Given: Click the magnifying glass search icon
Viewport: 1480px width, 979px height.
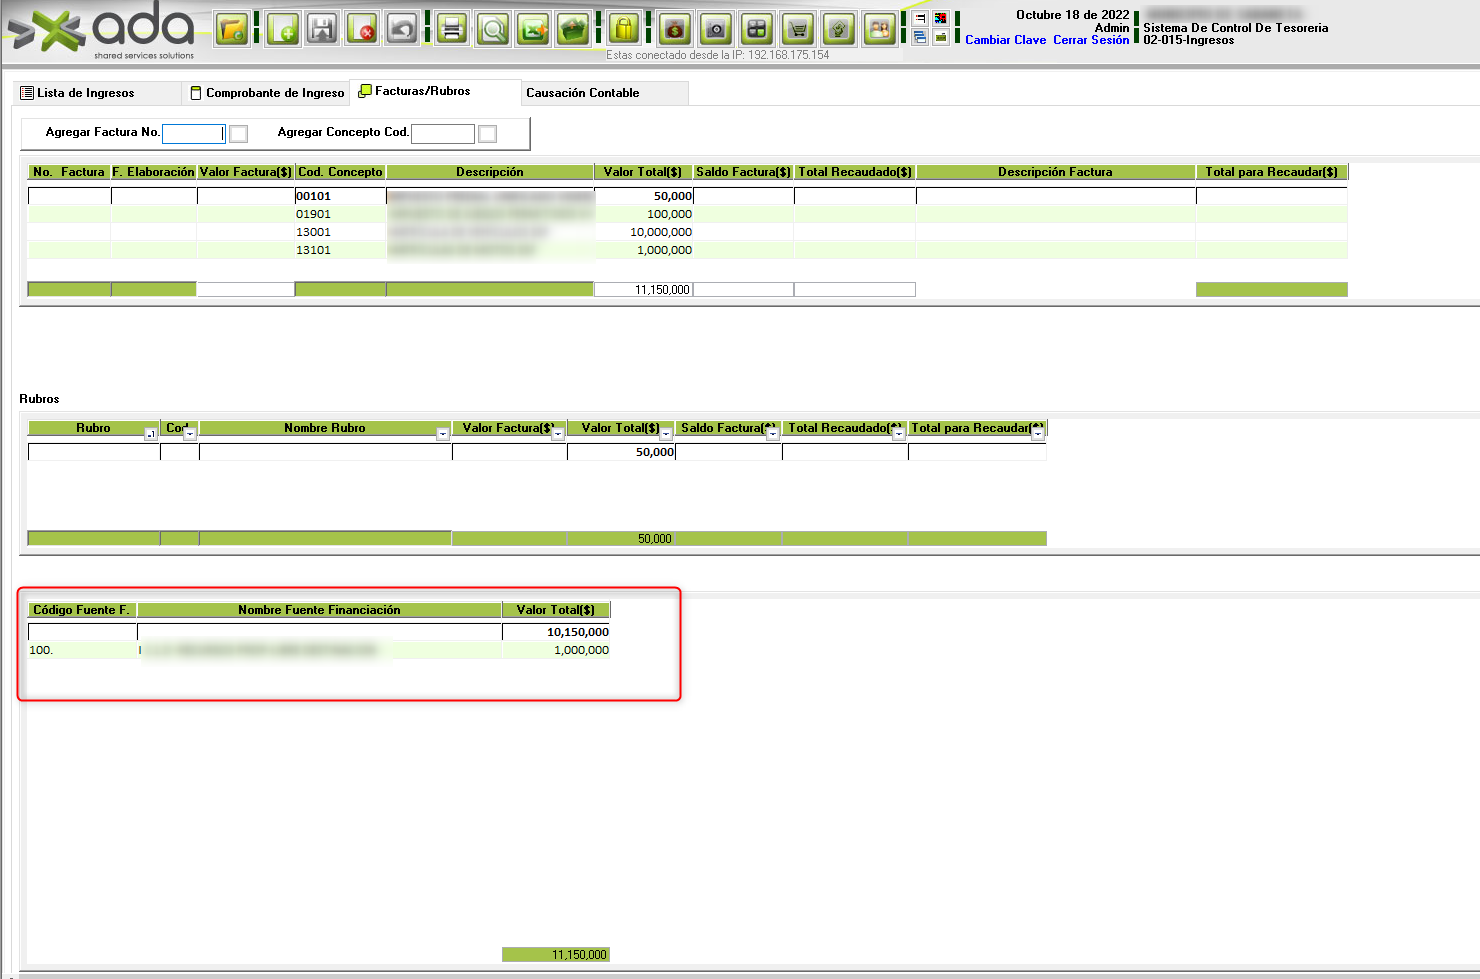Looking at the screenshot, I should click(x=493, y=29).
